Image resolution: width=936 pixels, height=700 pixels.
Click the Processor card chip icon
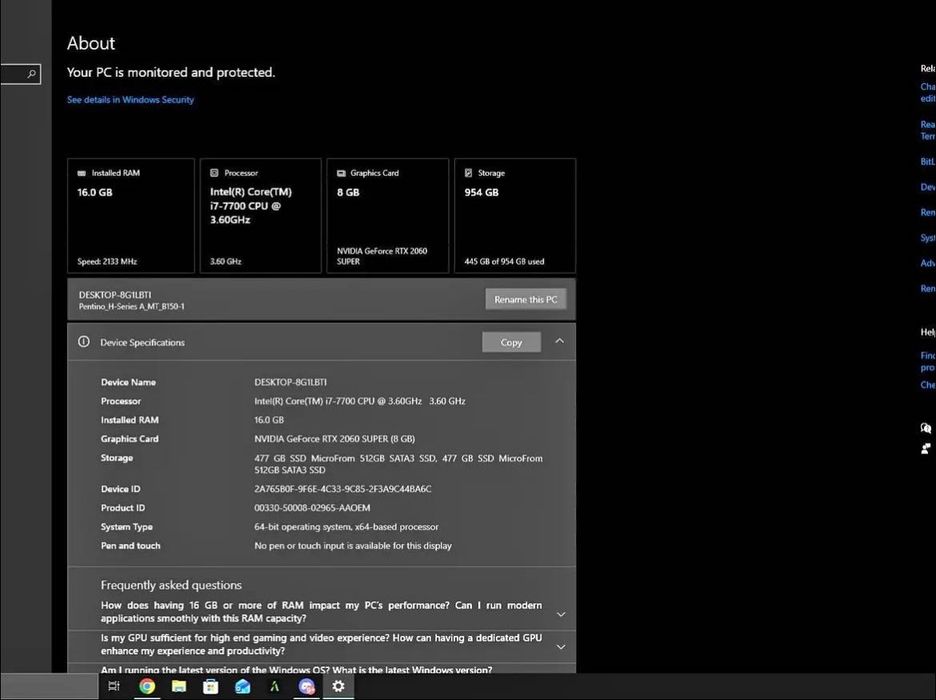(214, 173)
